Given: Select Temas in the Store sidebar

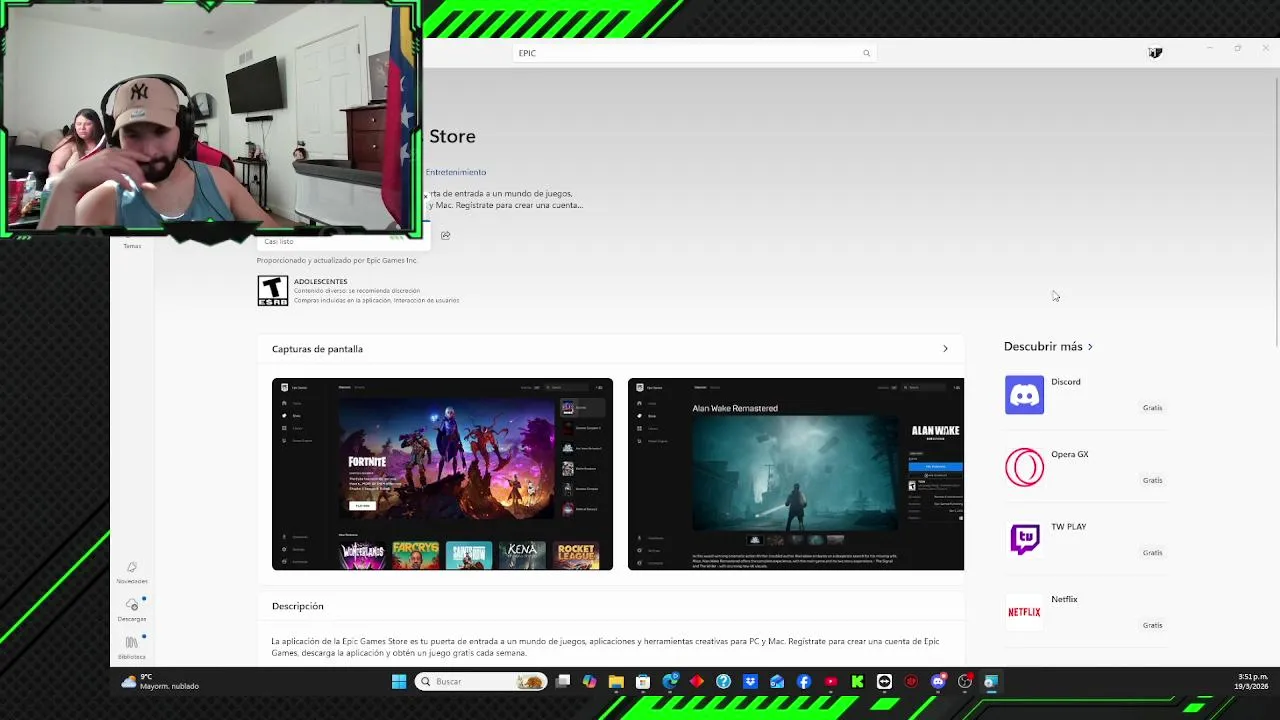Looking at the screenshot, I should coord(132,245).
